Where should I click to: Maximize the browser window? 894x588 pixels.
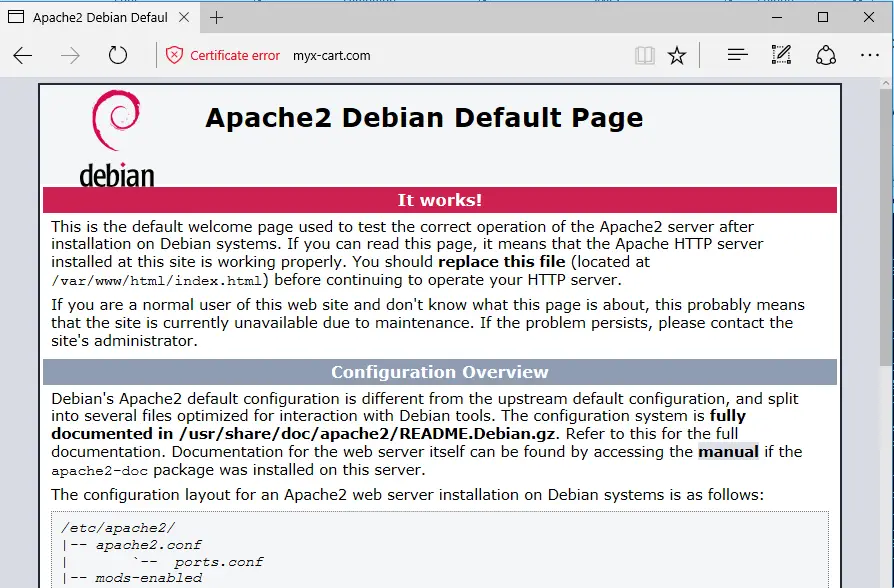pyautogui.click(x=823, y=17)
